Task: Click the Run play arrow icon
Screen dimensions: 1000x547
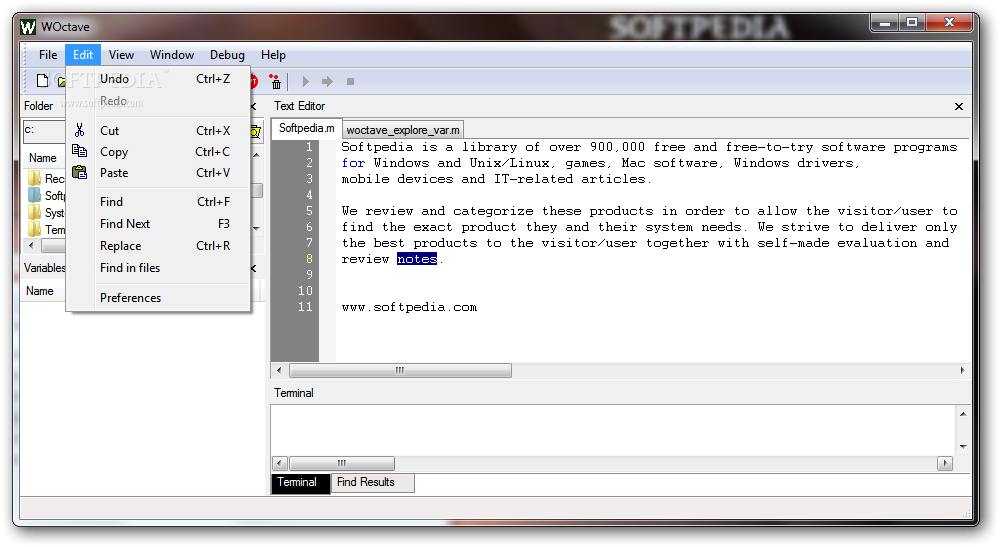Action: [x=305, y=82]
